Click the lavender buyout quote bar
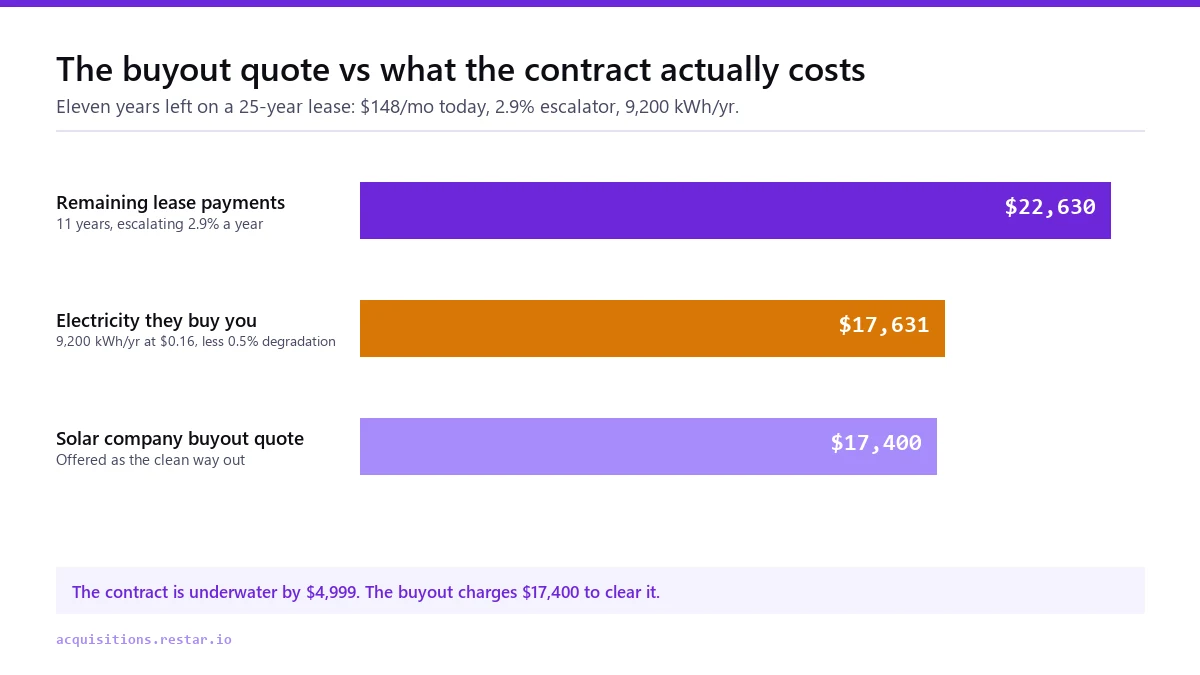Viewport: 1200px width, 675px height. click(648, 446)
